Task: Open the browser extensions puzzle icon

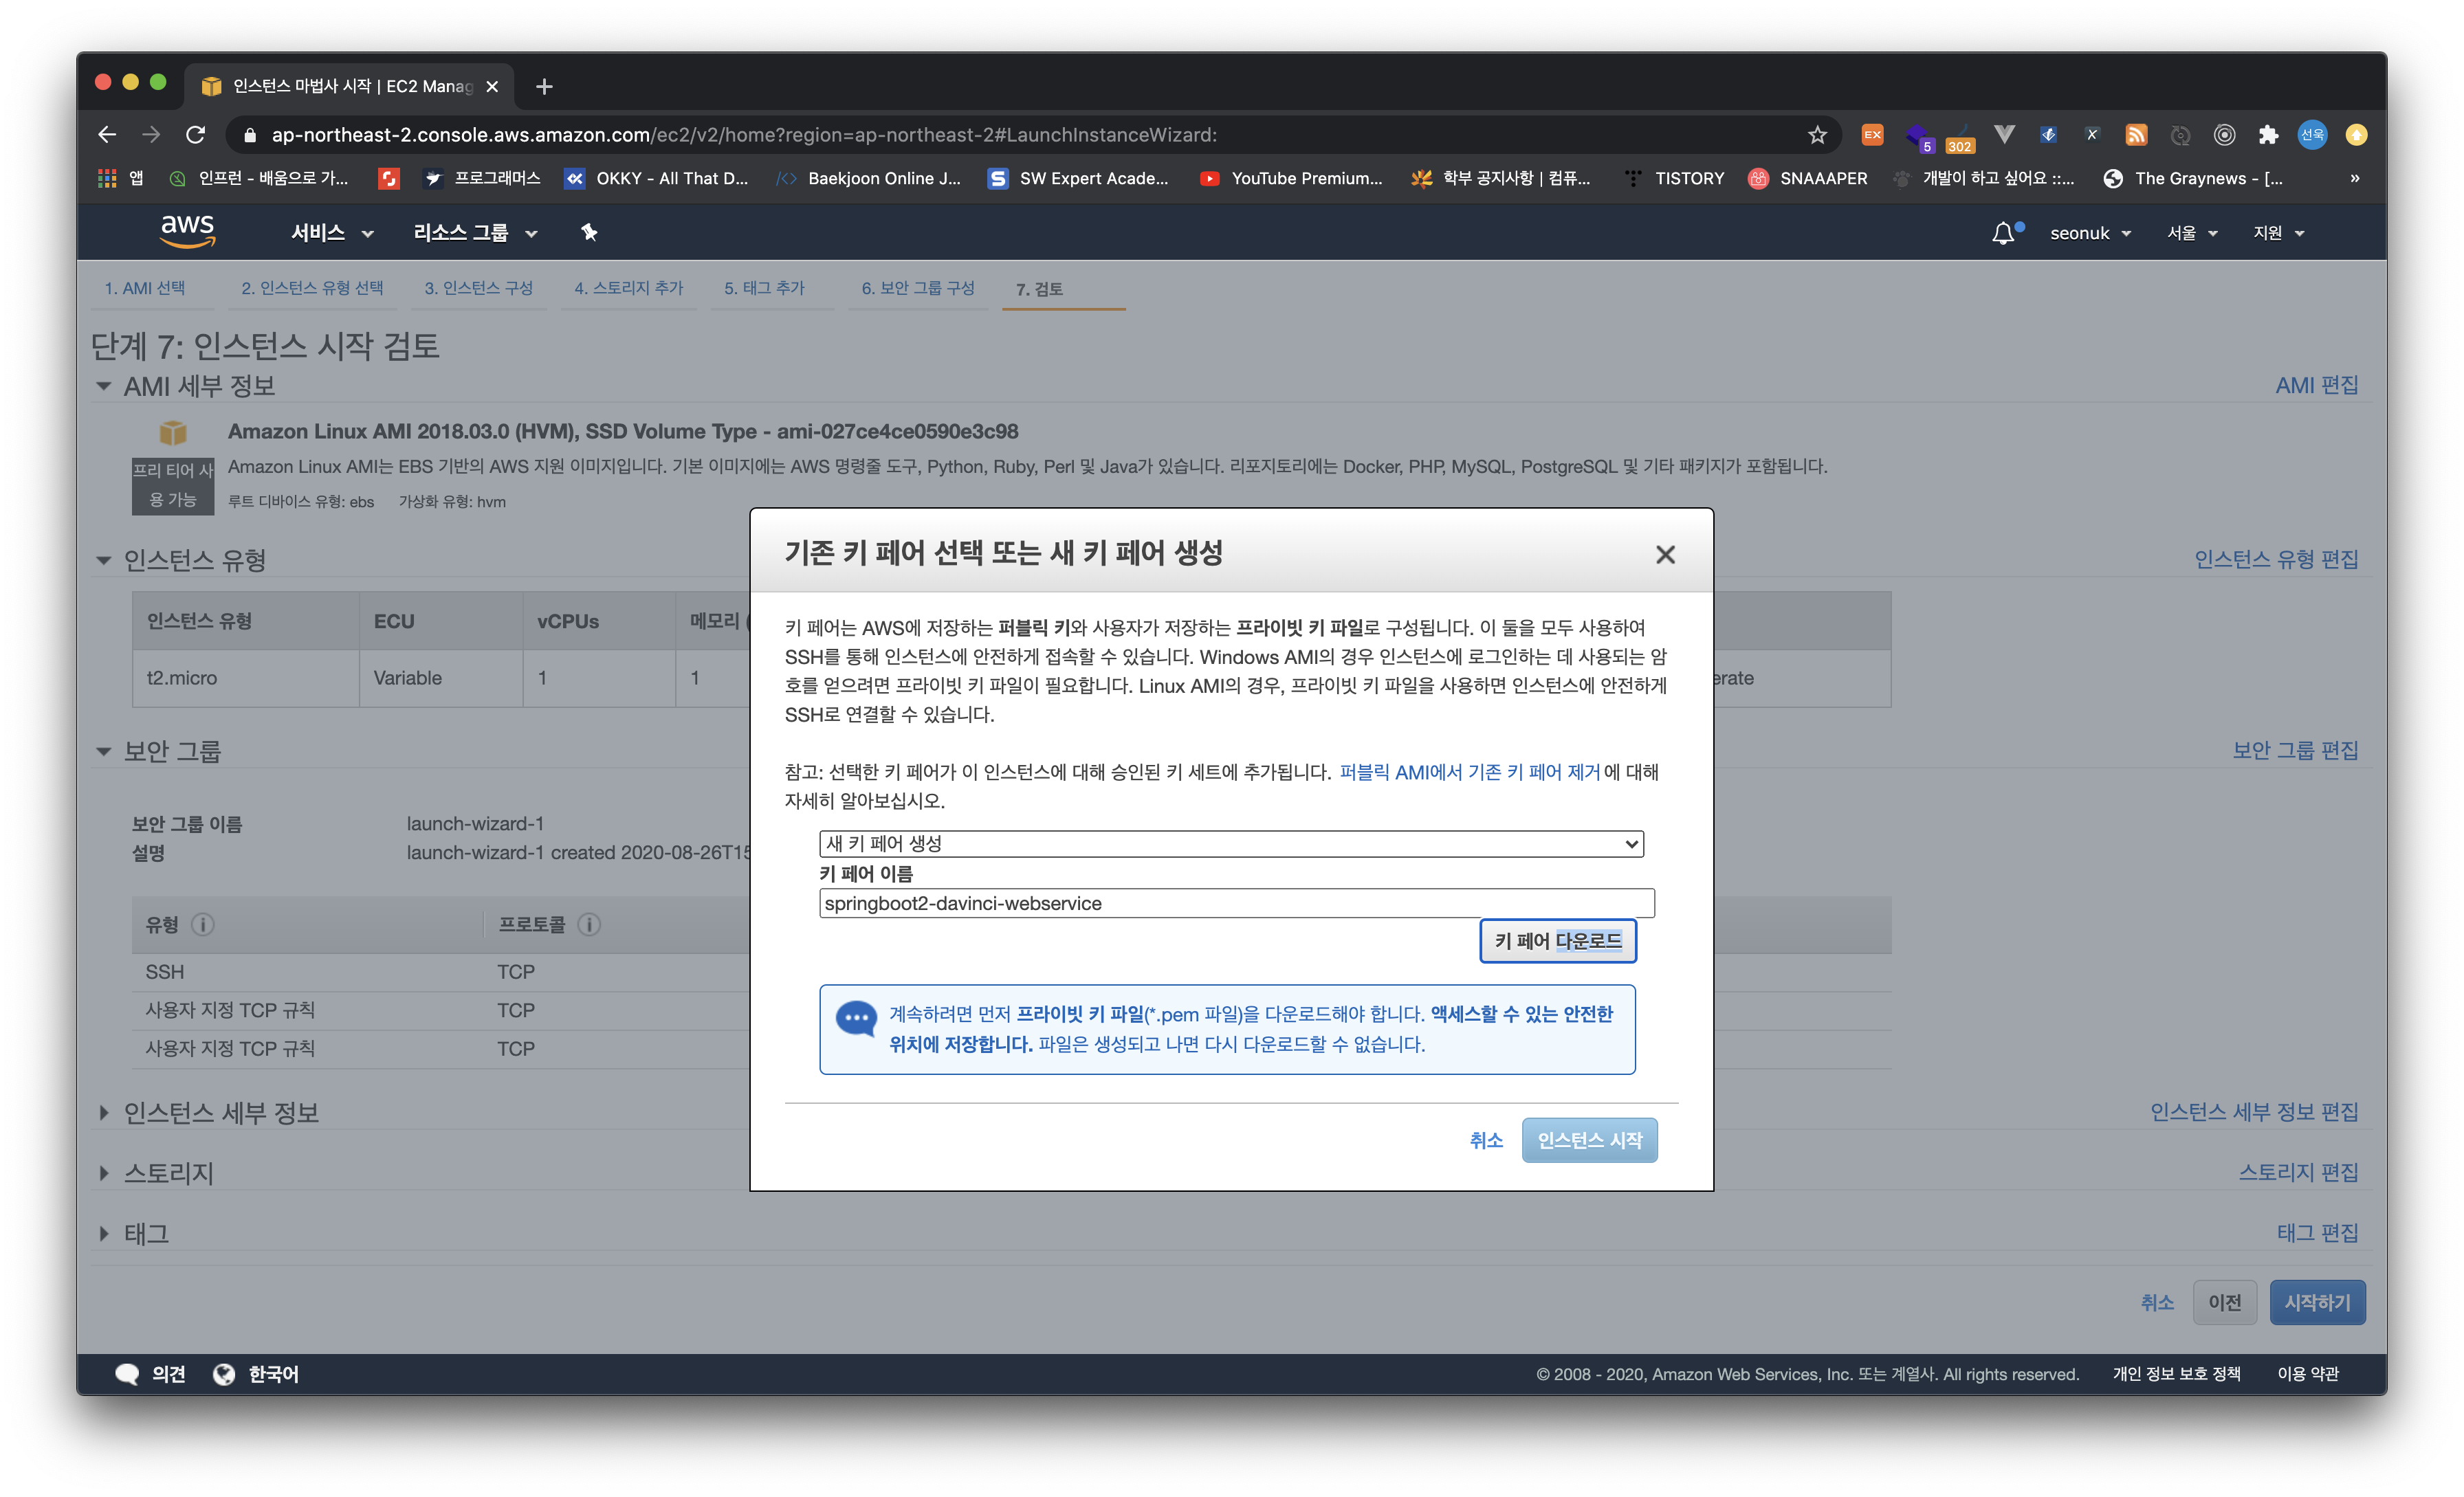Action: point(2268,135)
